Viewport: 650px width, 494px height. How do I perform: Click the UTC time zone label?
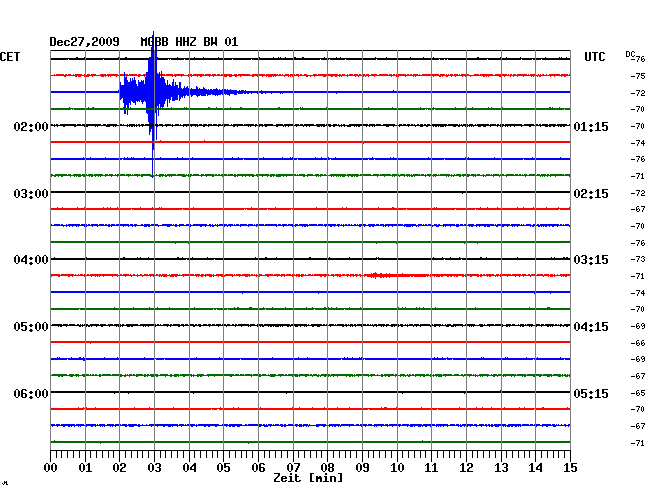(x=594, y=57)
